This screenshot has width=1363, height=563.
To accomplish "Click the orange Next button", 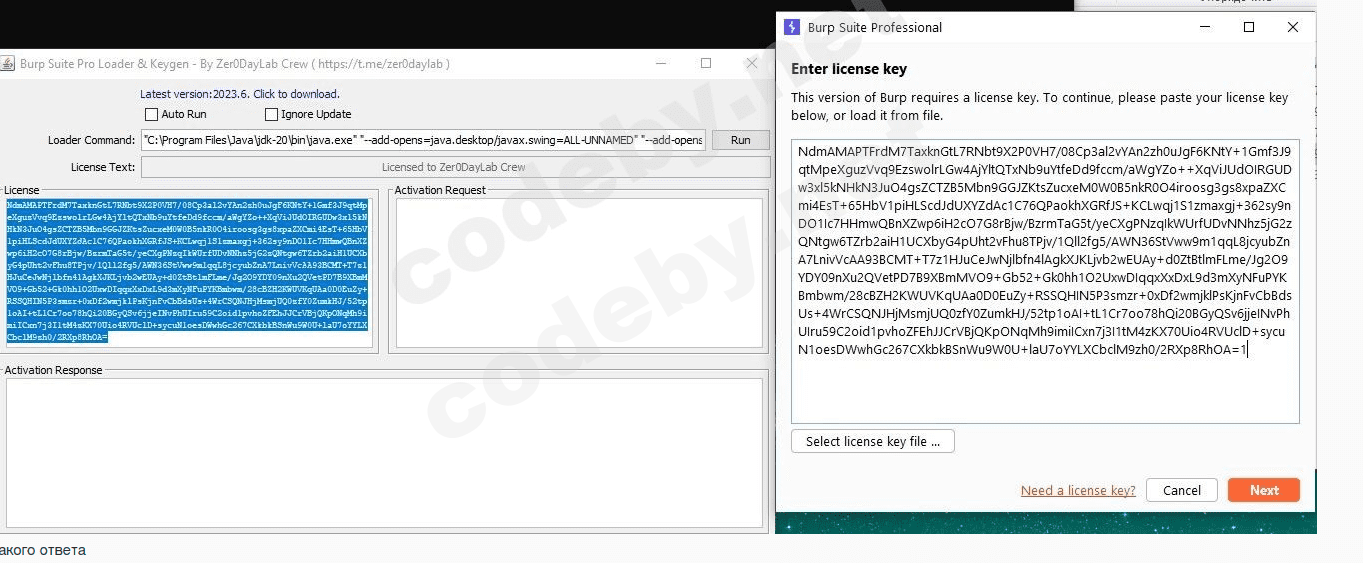I will coord(1264,490).
